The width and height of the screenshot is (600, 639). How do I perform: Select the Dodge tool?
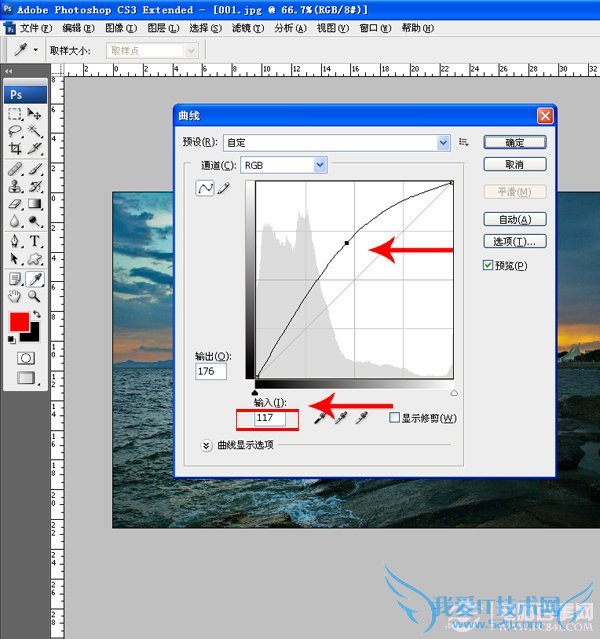coord(34,221)
